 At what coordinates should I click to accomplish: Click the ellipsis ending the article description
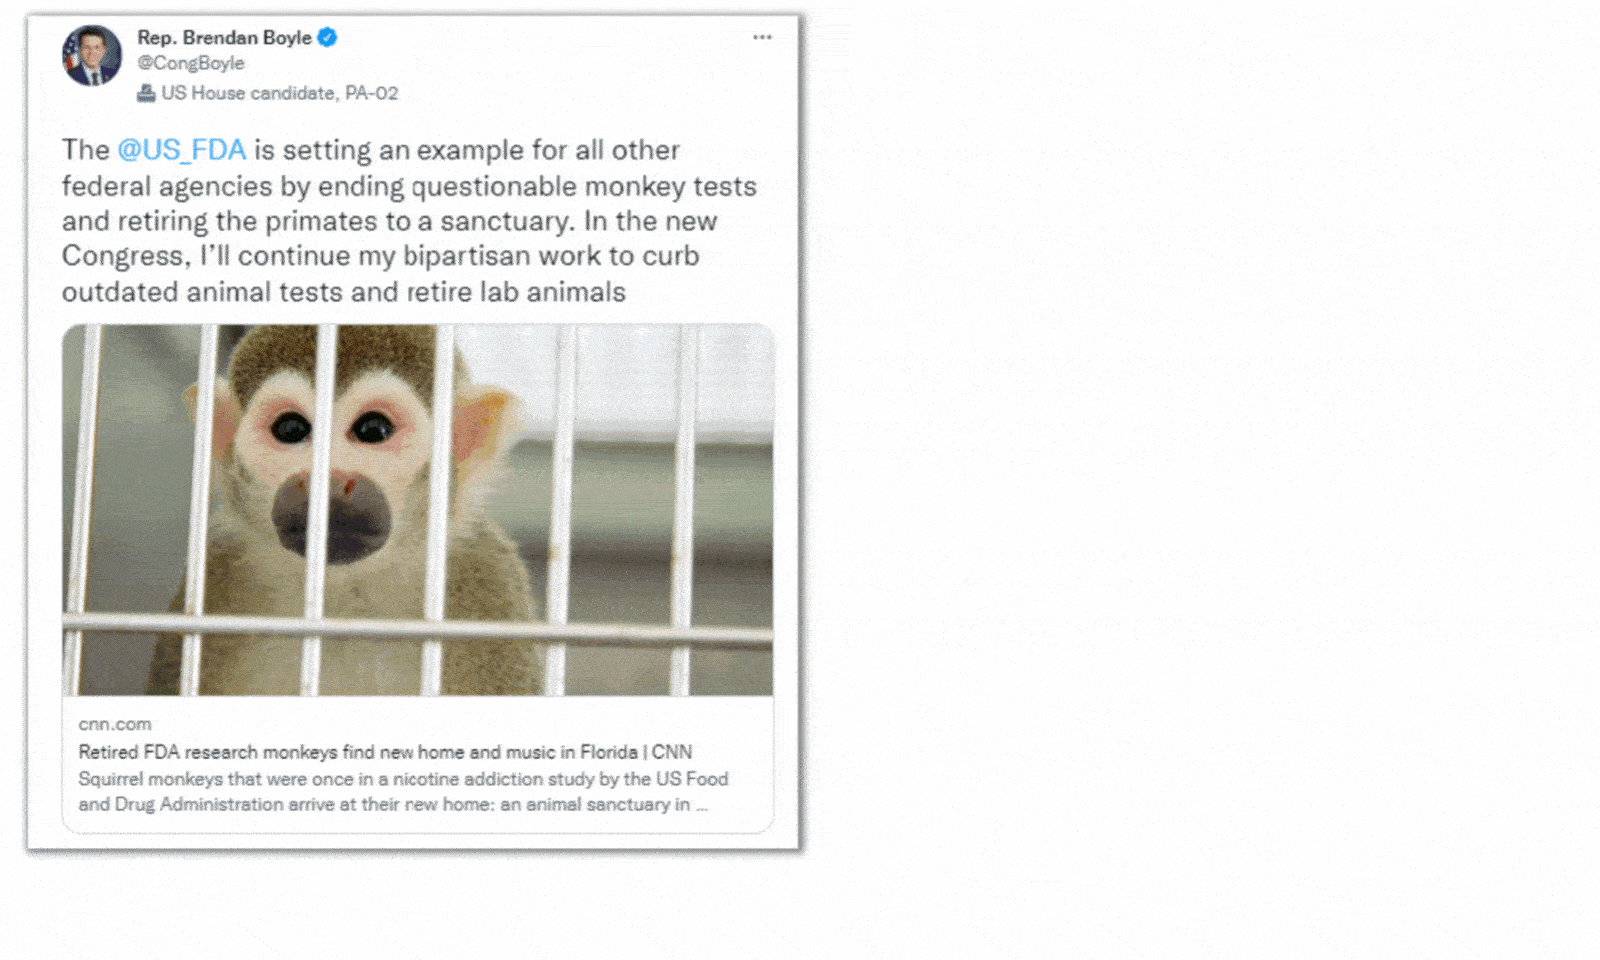[702, 805]
